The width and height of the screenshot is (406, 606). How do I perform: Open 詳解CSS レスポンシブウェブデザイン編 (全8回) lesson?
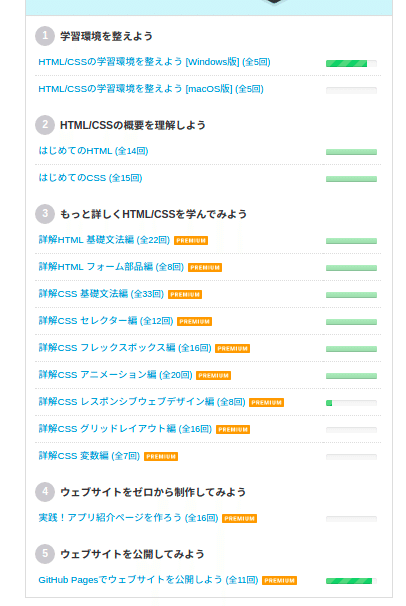pos(141,402)
